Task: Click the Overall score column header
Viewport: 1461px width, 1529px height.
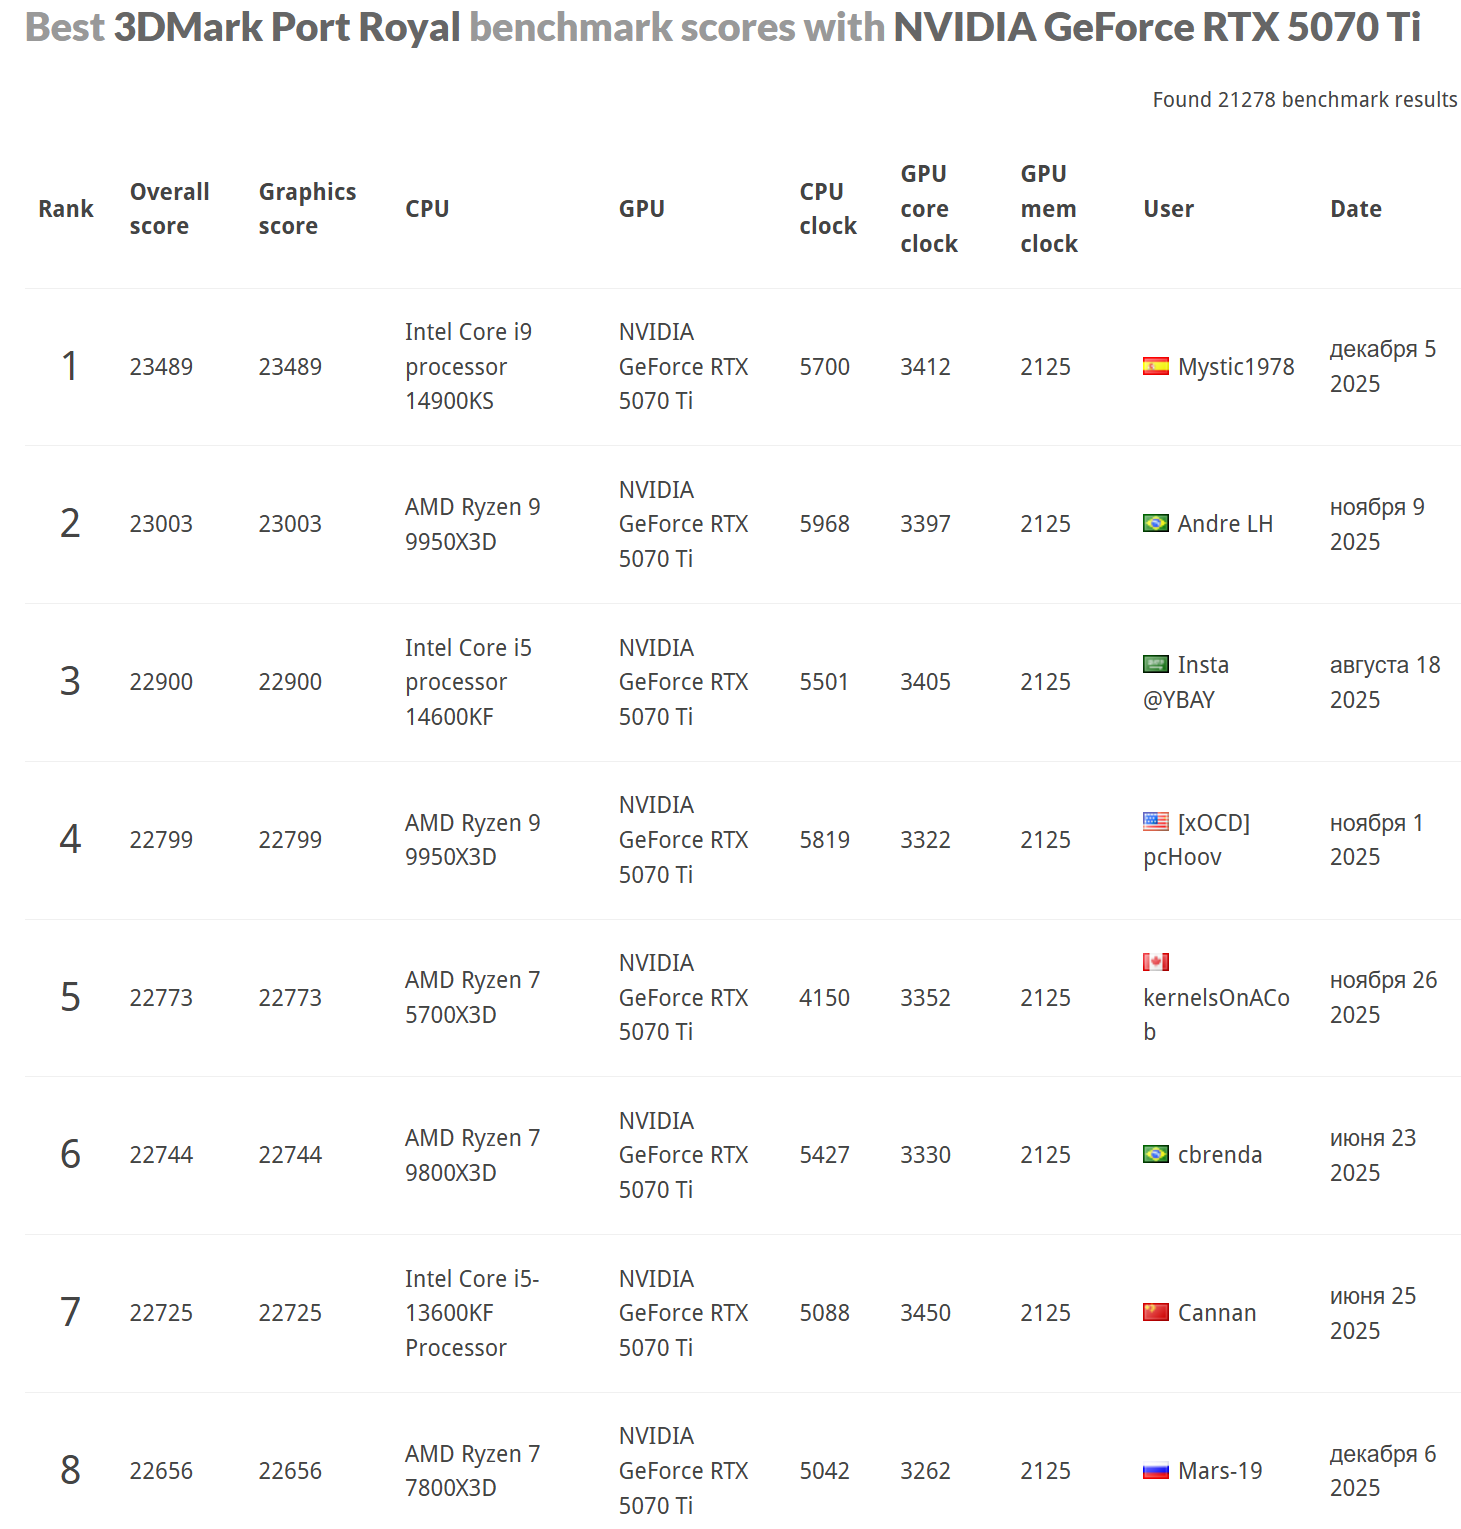Action: [x=169, y=208]
